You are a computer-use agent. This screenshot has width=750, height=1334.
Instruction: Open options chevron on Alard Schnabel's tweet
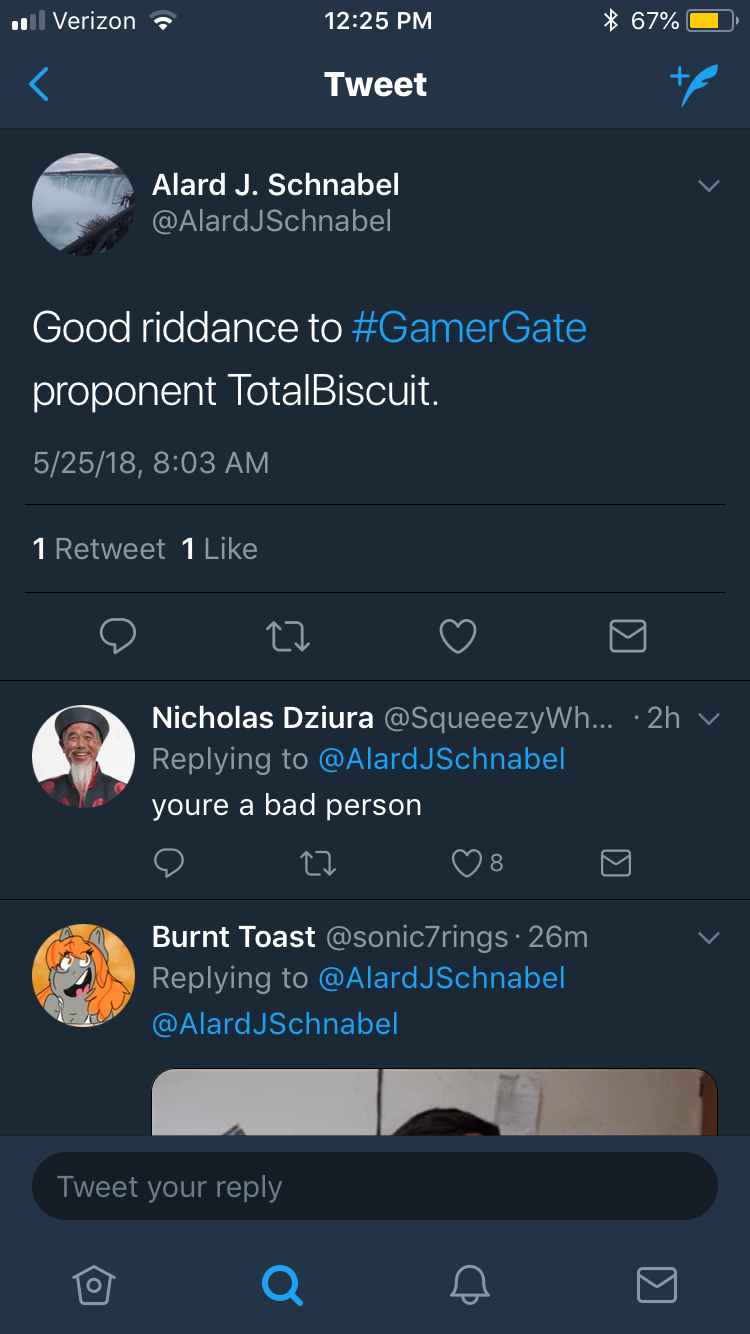click(708, 186)
